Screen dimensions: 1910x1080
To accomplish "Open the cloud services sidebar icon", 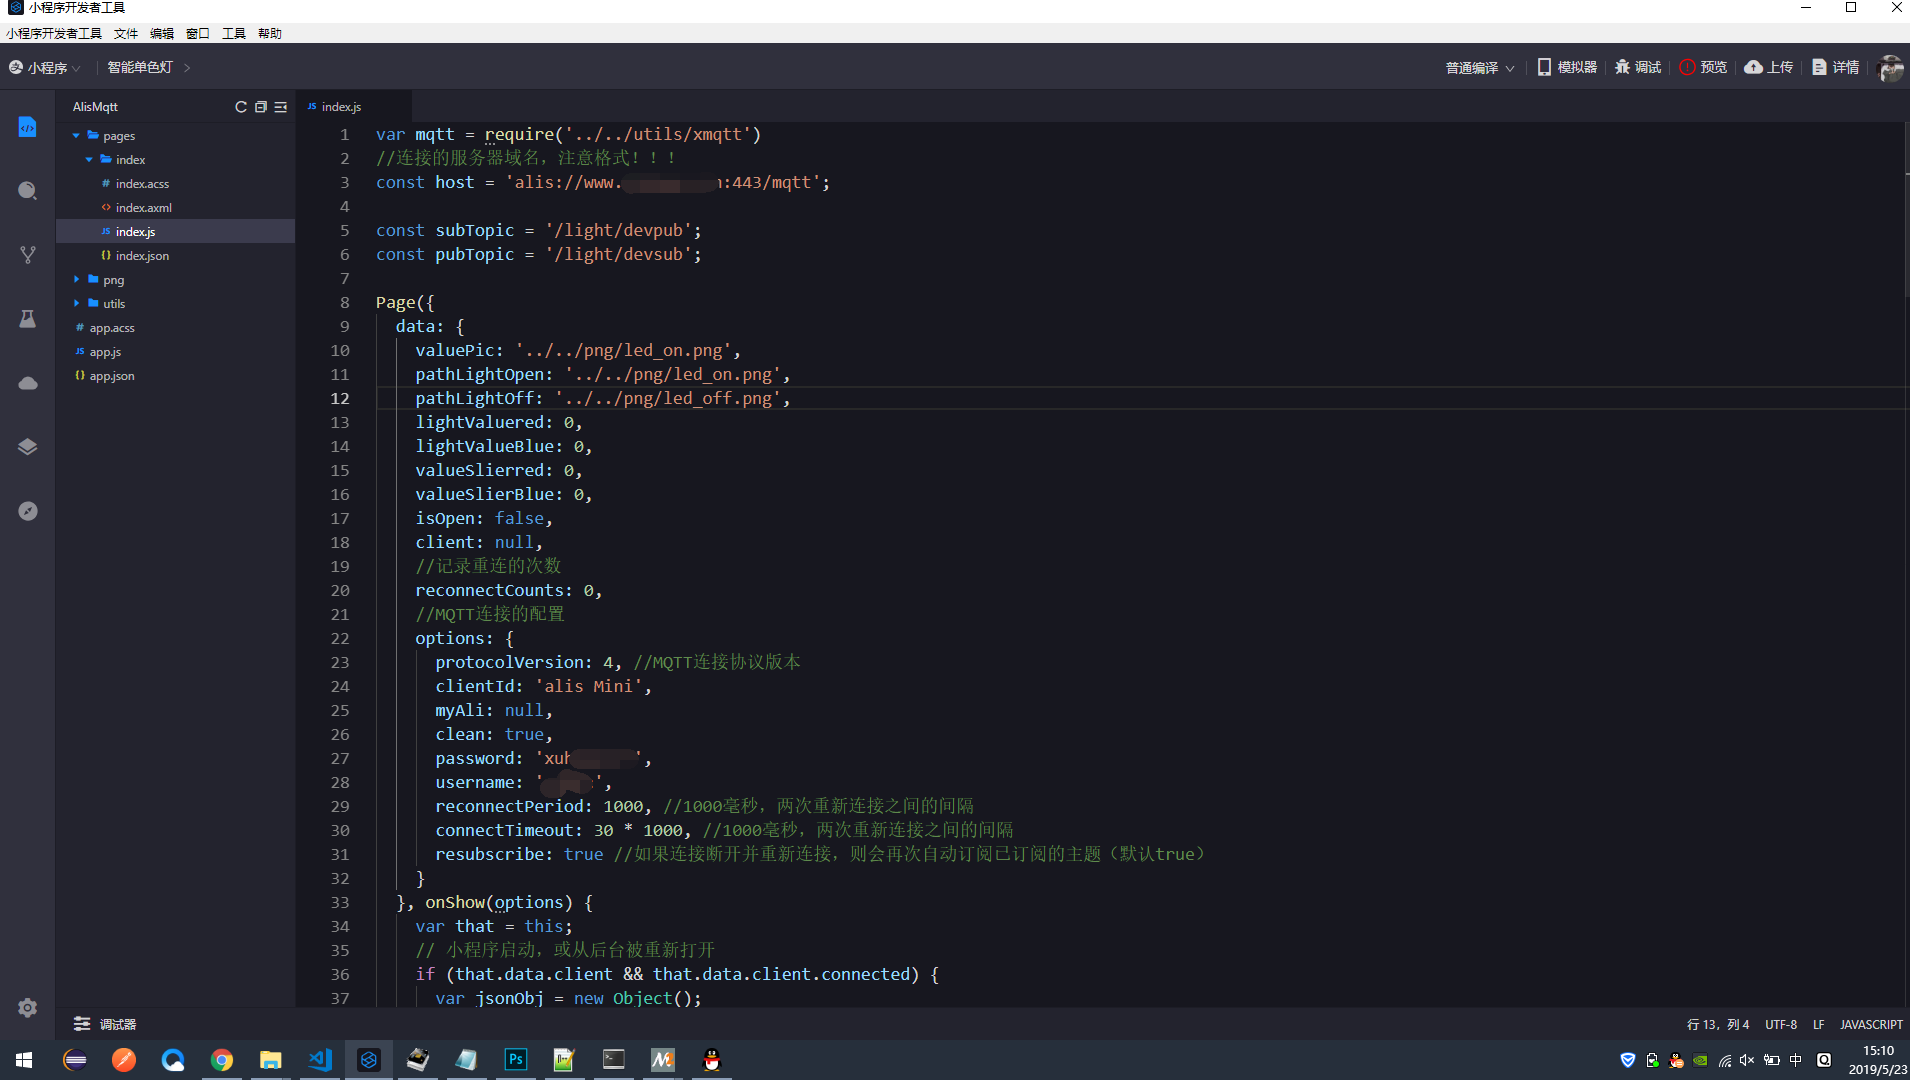I will pyautogui.click(x=27, y=383).
